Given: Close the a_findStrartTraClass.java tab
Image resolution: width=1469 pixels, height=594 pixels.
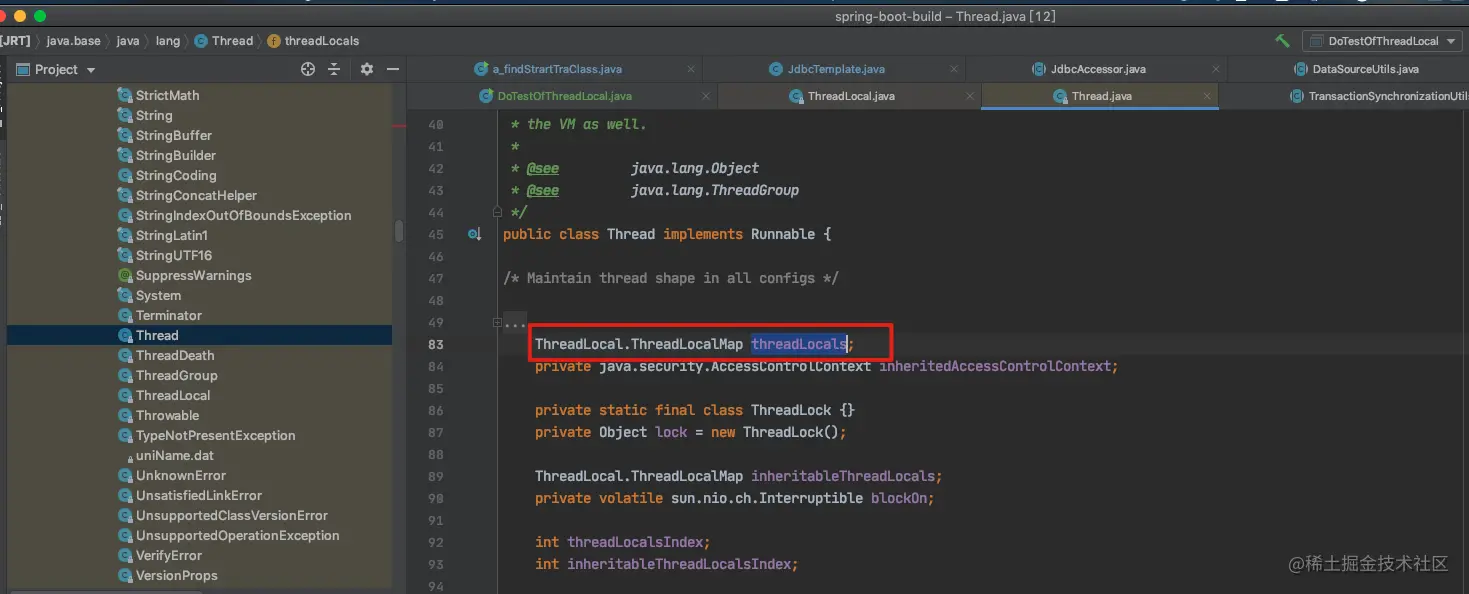Looking at the screenshot, I should [691, 69].
